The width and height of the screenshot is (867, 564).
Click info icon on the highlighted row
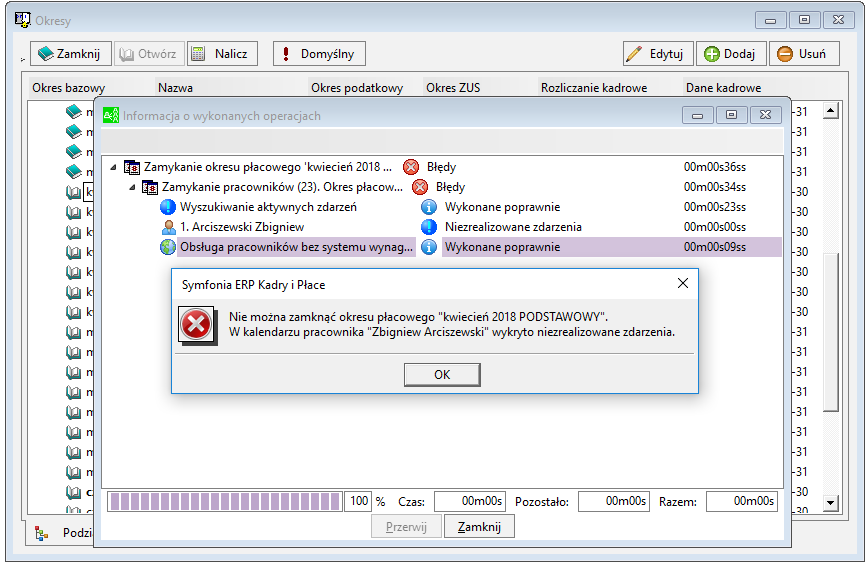pos(429,247)
